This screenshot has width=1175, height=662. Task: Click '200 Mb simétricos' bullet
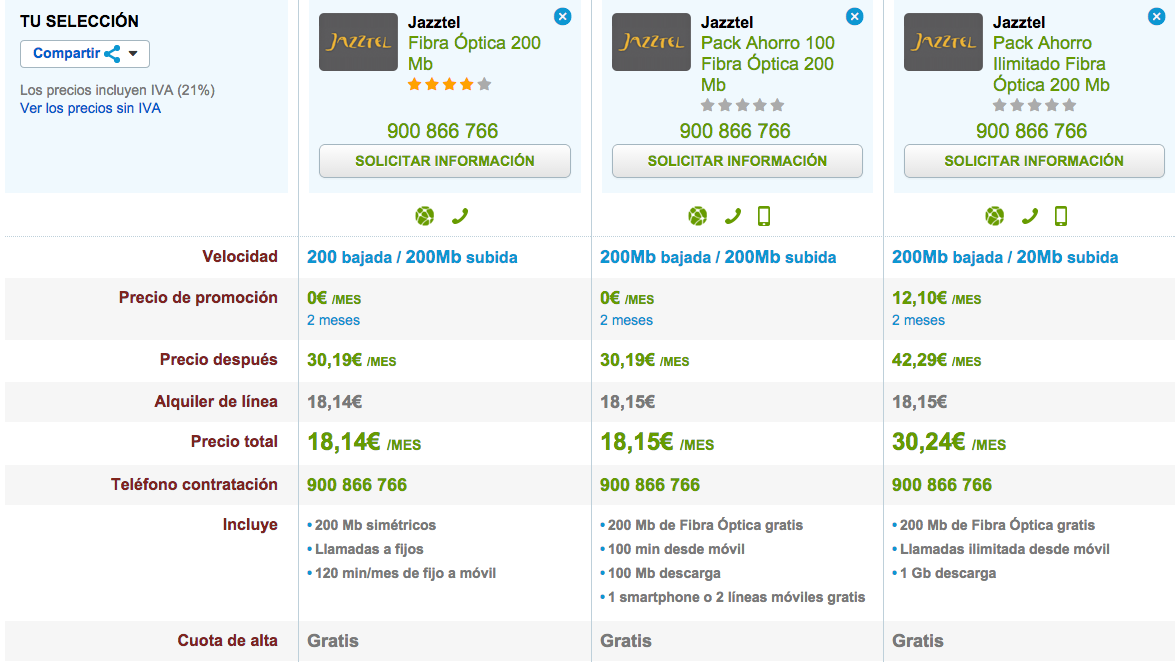pos(375,526)
